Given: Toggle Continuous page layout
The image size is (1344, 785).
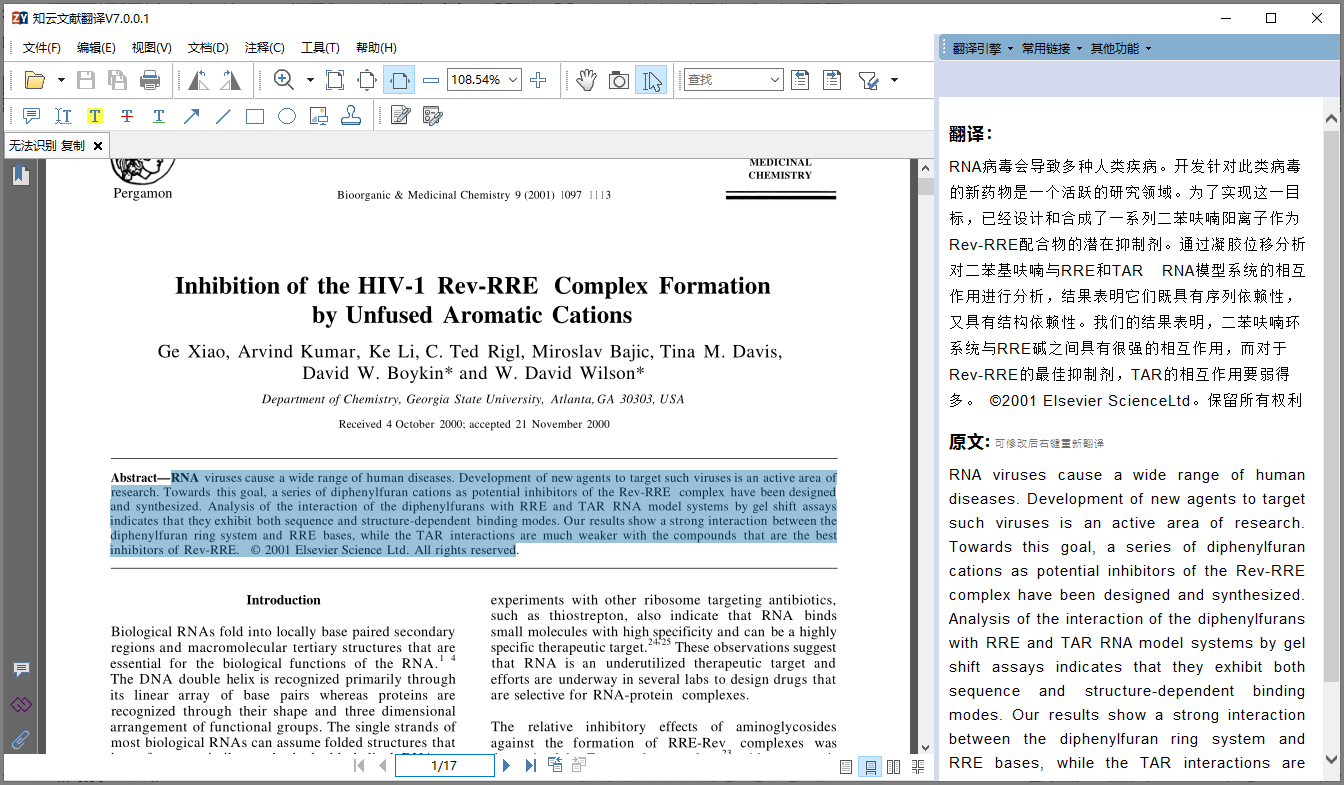Looking at the screenshot, I should [x=870, y=767].
